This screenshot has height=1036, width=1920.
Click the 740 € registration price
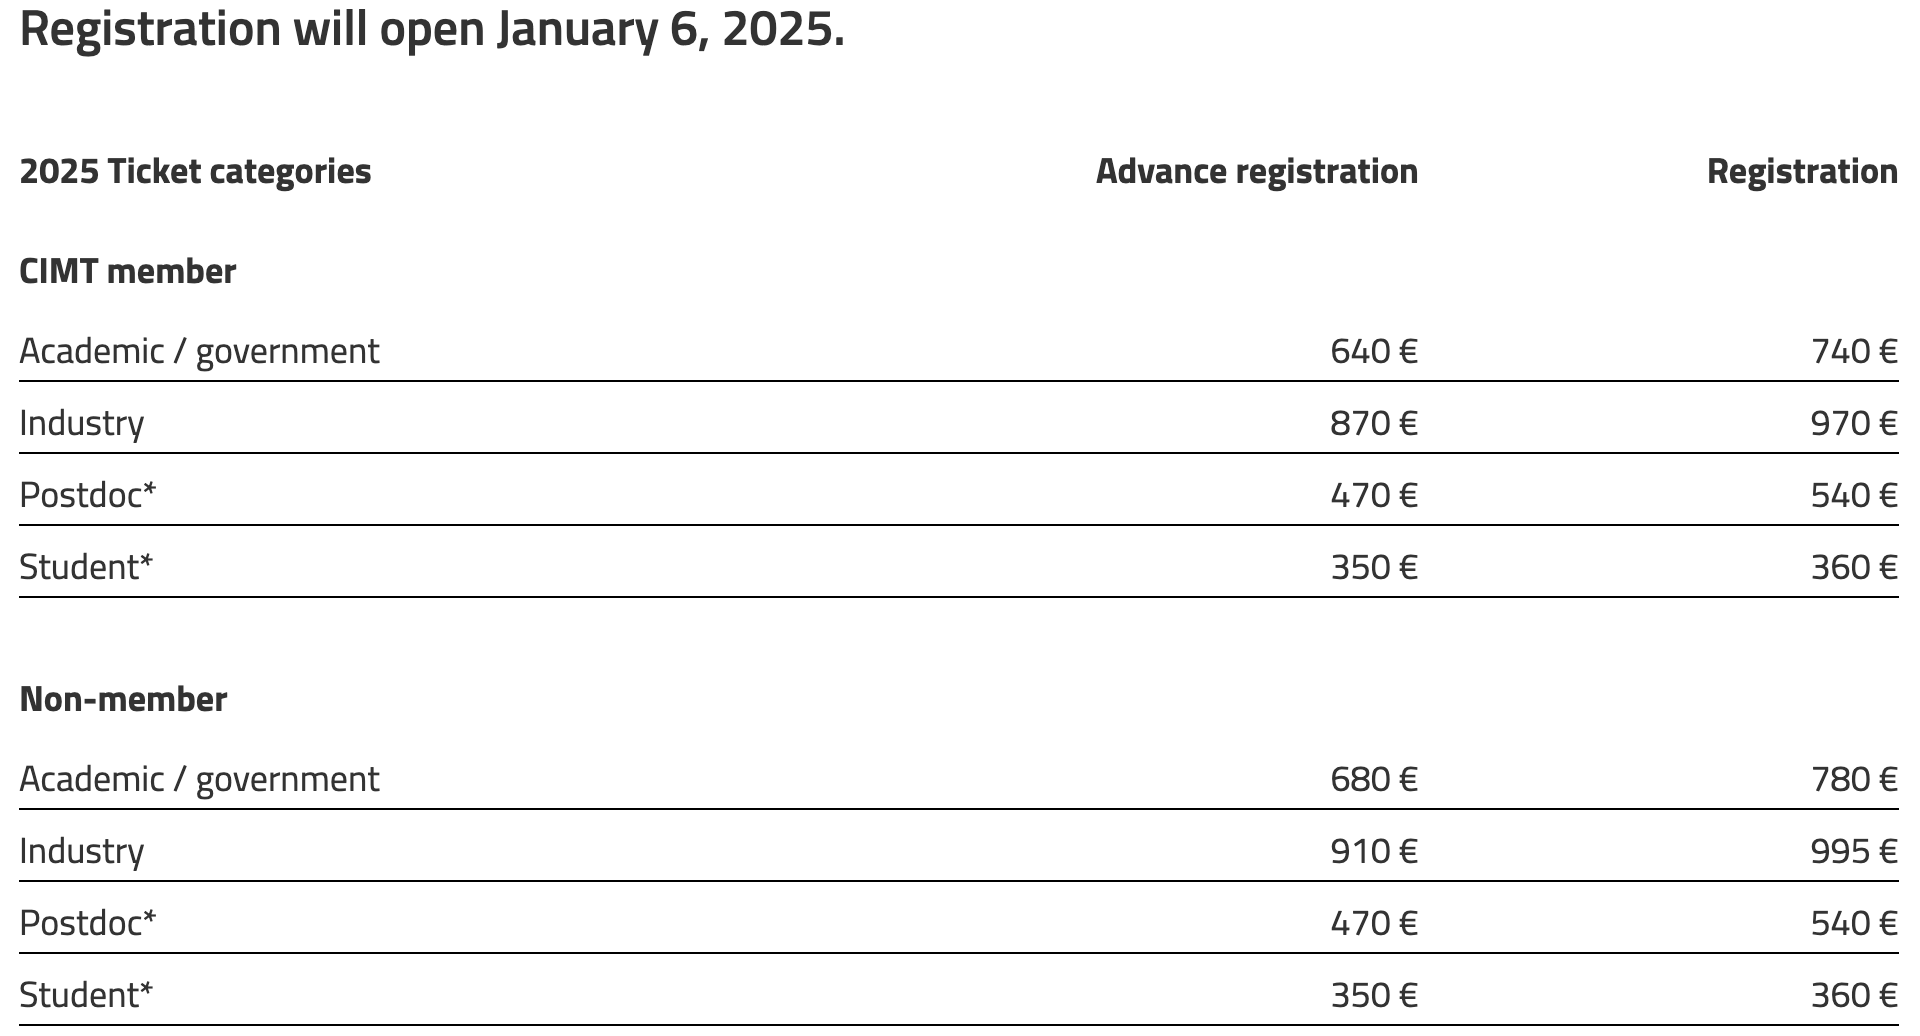[1854, 351]
